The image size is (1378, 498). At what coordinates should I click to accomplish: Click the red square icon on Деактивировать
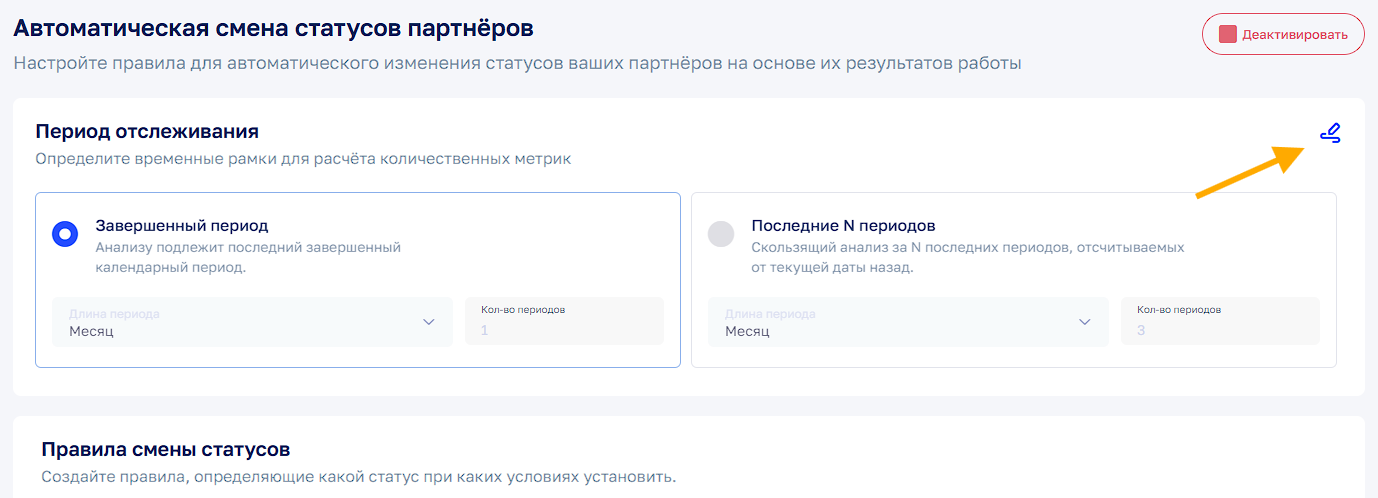1228,35
